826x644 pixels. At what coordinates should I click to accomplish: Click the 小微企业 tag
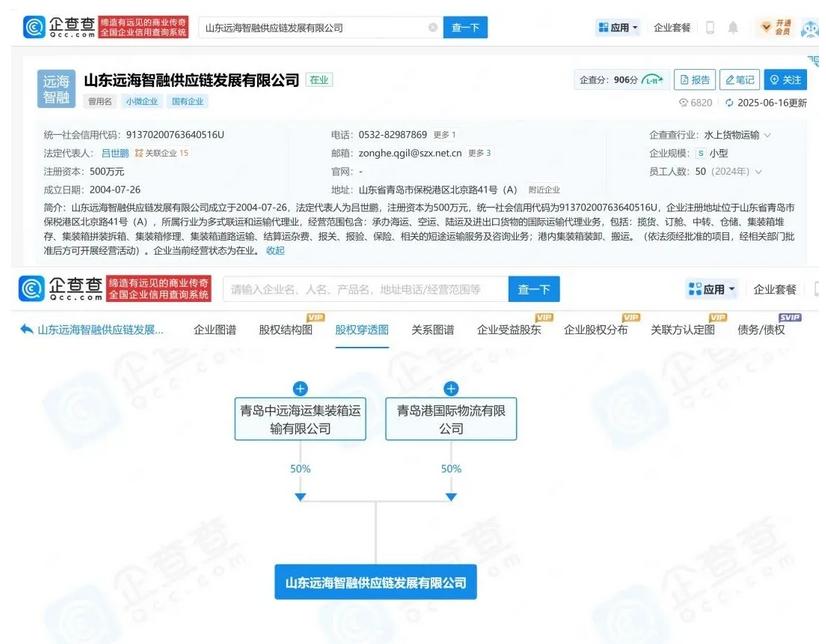142,102
